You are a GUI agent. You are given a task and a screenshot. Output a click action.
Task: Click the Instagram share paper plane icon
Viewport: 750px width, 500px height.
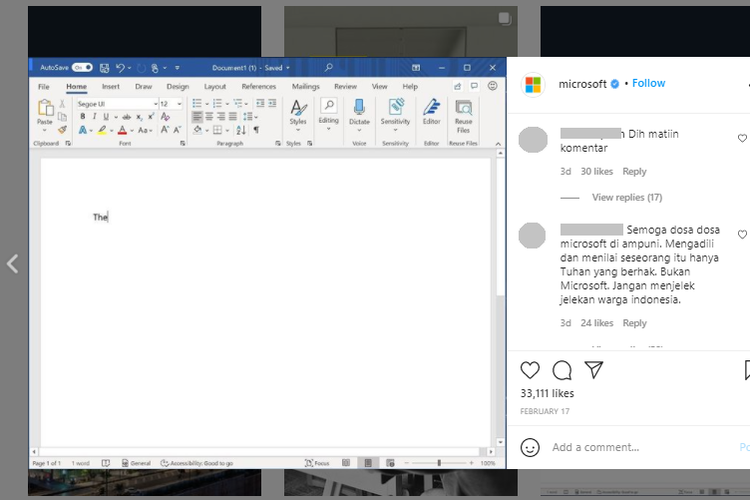pyautogui.click(x=594, y=371)
